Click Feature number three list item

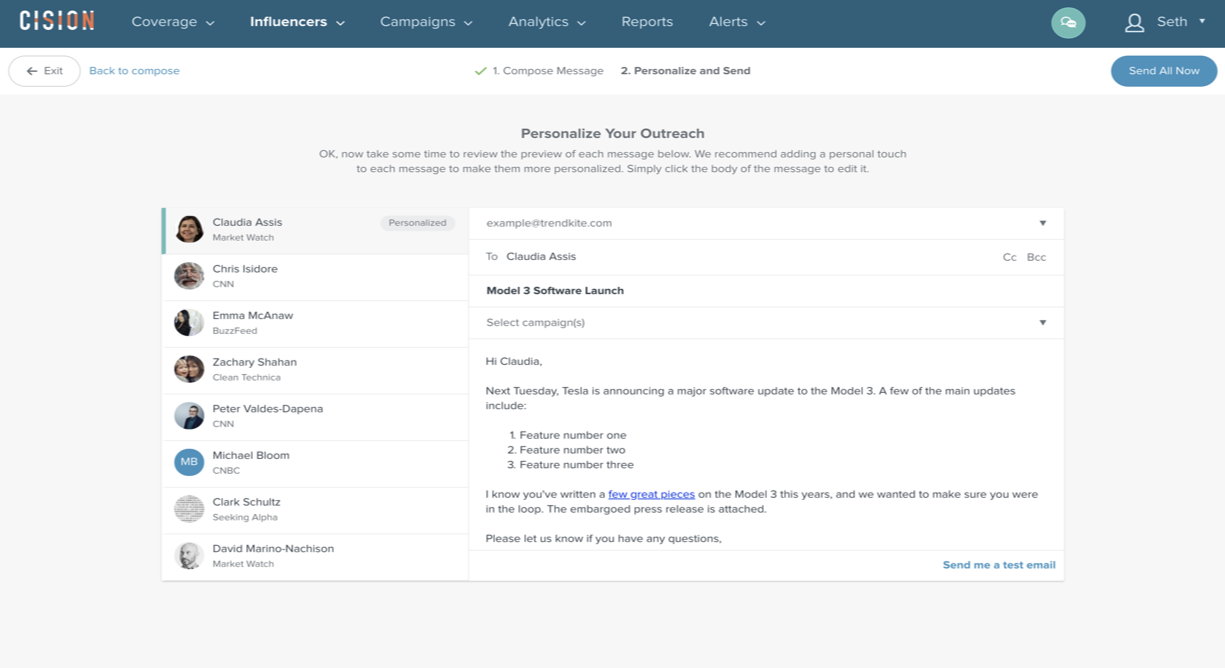pos(576,464)
